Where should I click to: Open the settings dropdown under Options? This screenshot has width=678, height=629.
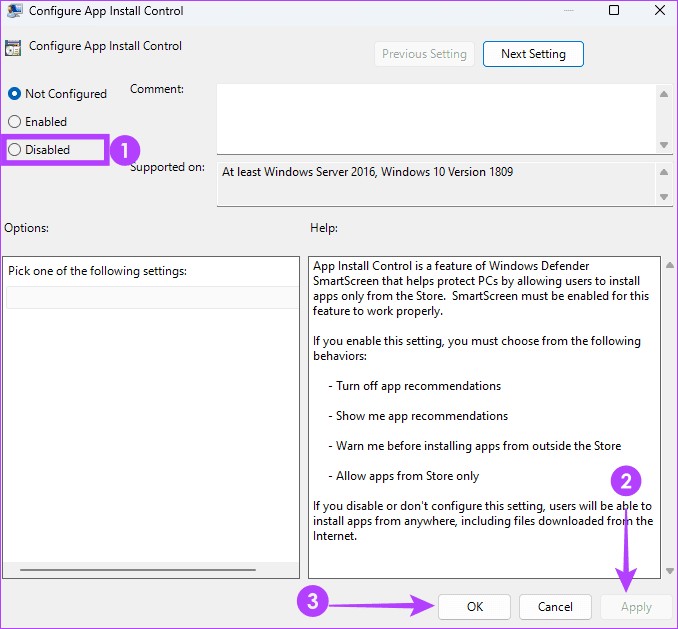click(x=151, y=297)
